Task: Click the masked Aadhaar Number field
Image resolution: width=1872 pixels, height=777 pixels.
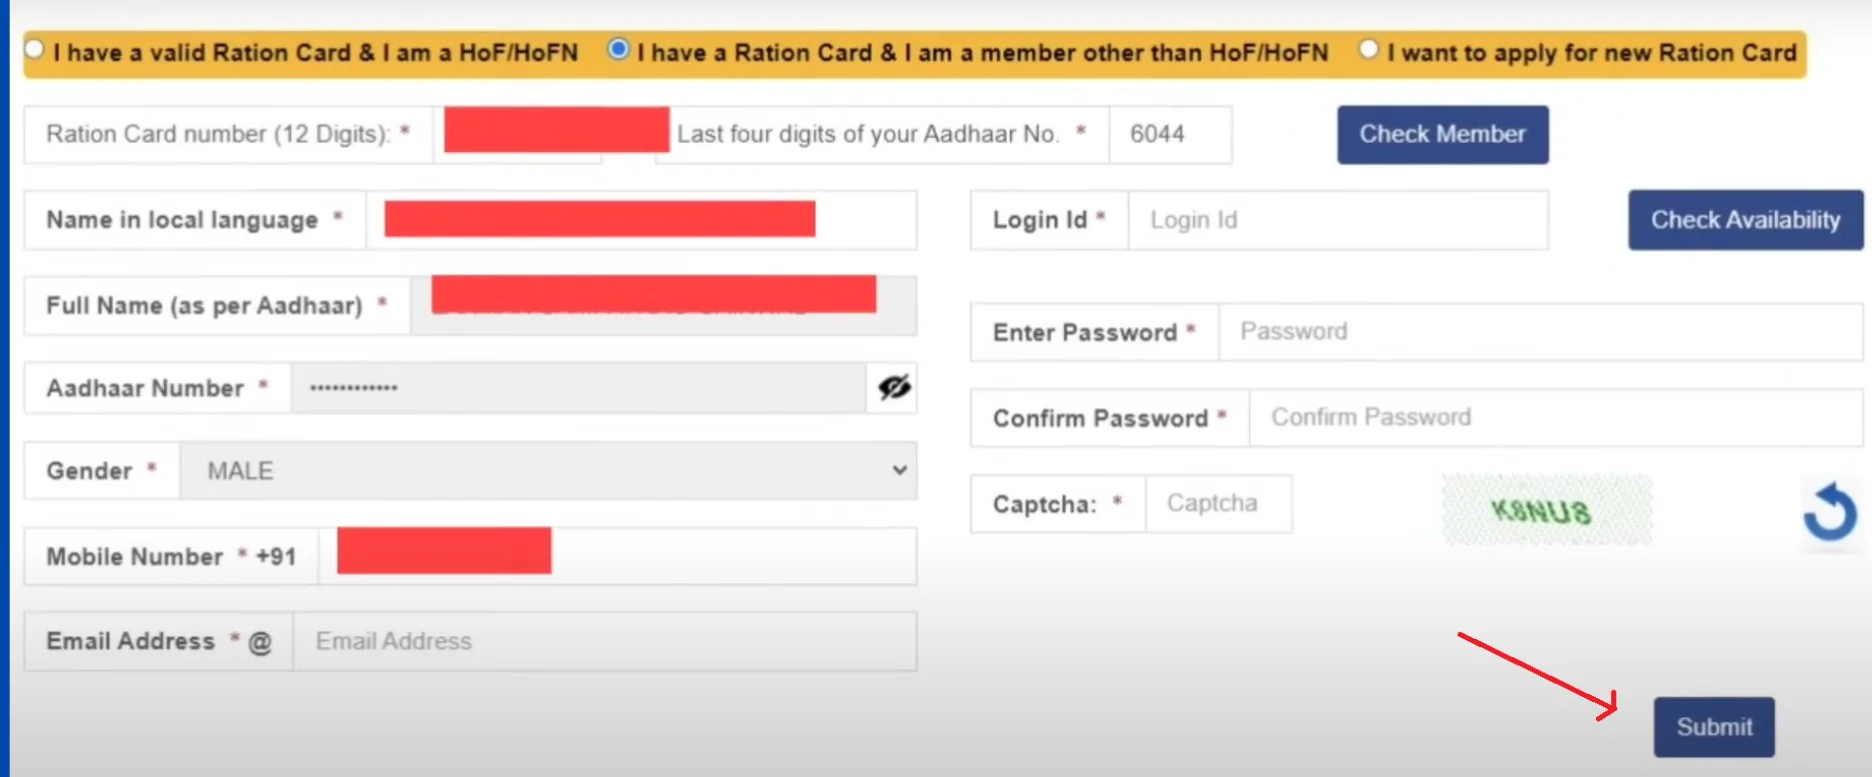Action: [577, 387]
